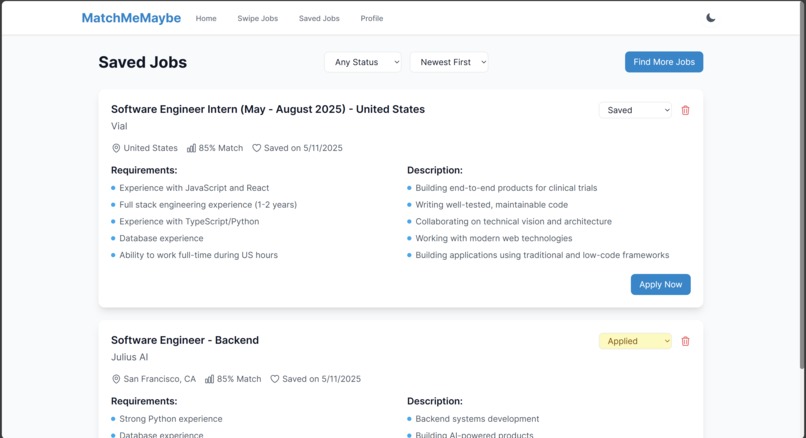Change the Saved status dropdown on Vial job

[635, 110]
